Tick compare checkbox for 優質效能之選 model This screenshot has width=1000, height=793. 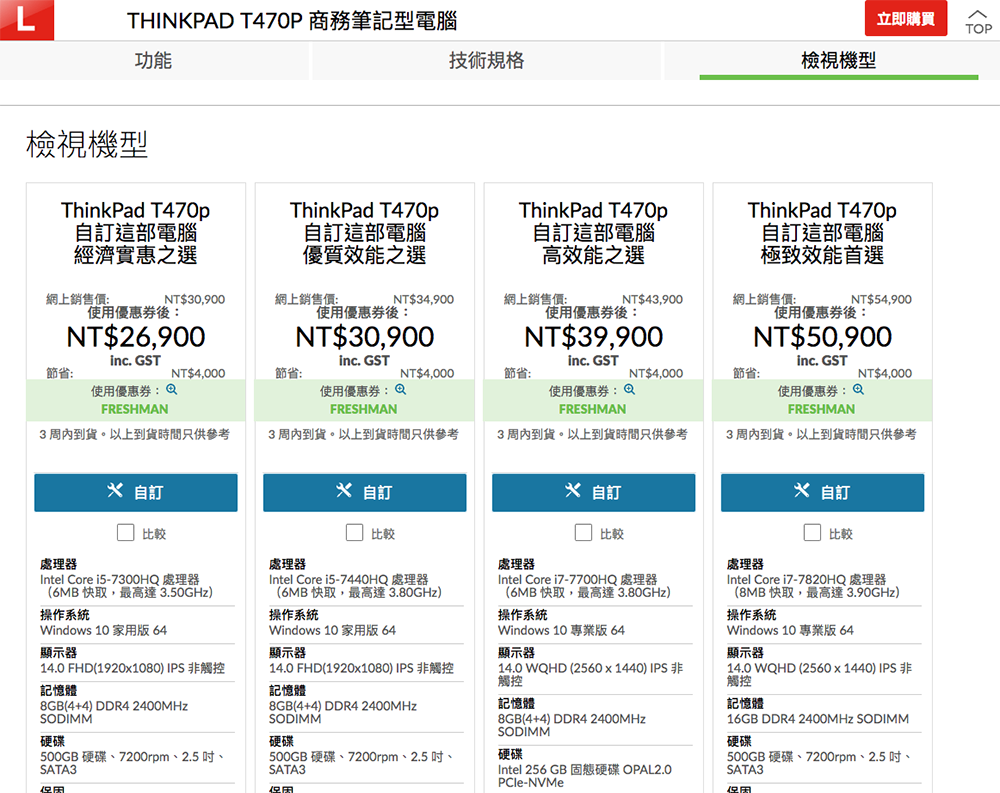pos(355,533)
